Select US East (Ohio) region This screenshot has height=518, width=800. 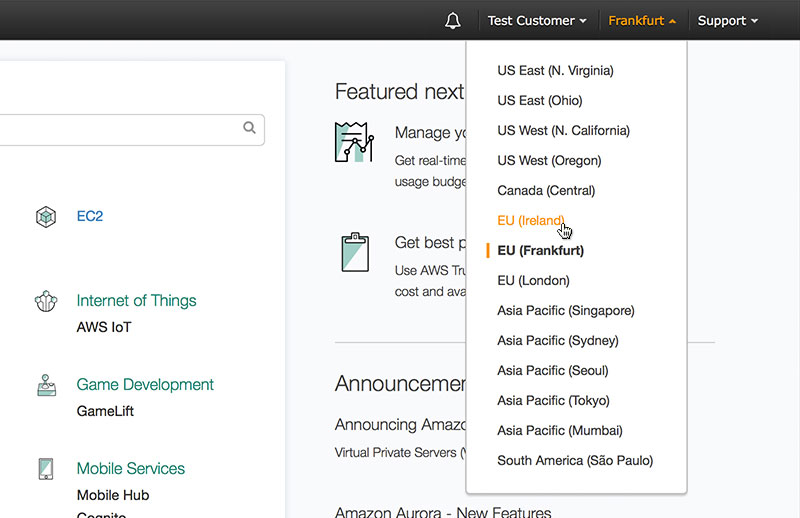[x=540, y=101]
